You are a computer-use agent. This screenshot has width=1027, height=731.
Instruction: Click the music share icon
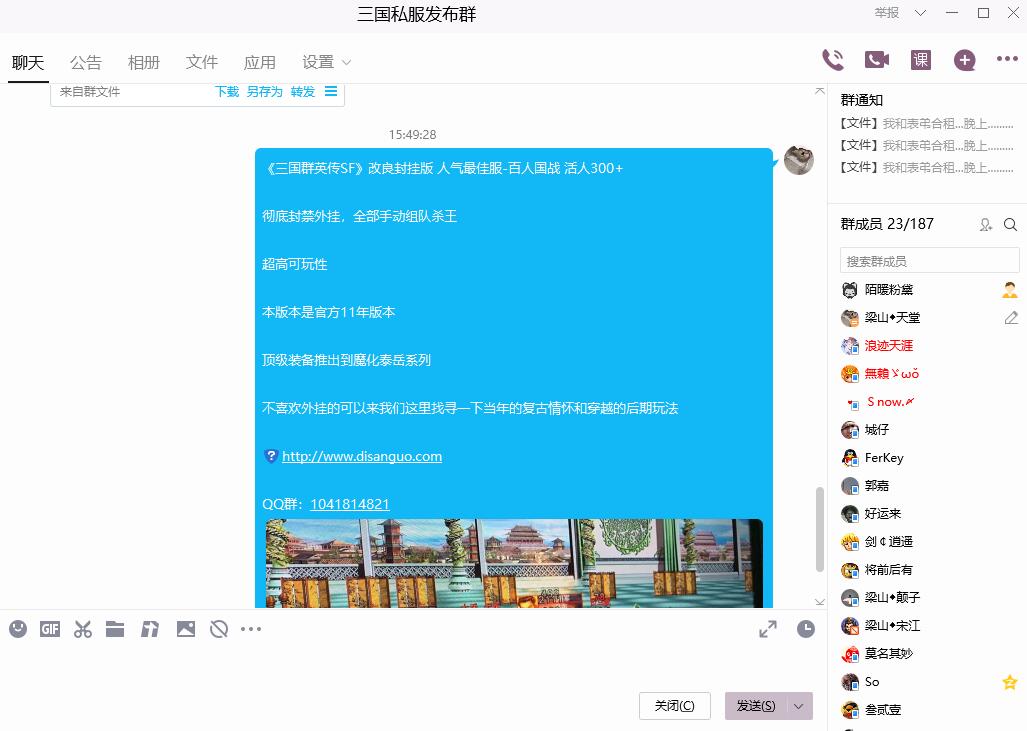click(150, 629)
